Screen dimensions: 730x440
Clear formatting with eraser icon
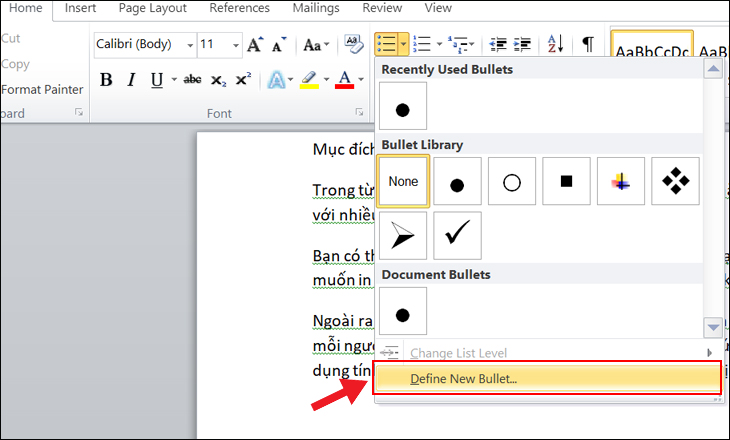coord(353,45)
